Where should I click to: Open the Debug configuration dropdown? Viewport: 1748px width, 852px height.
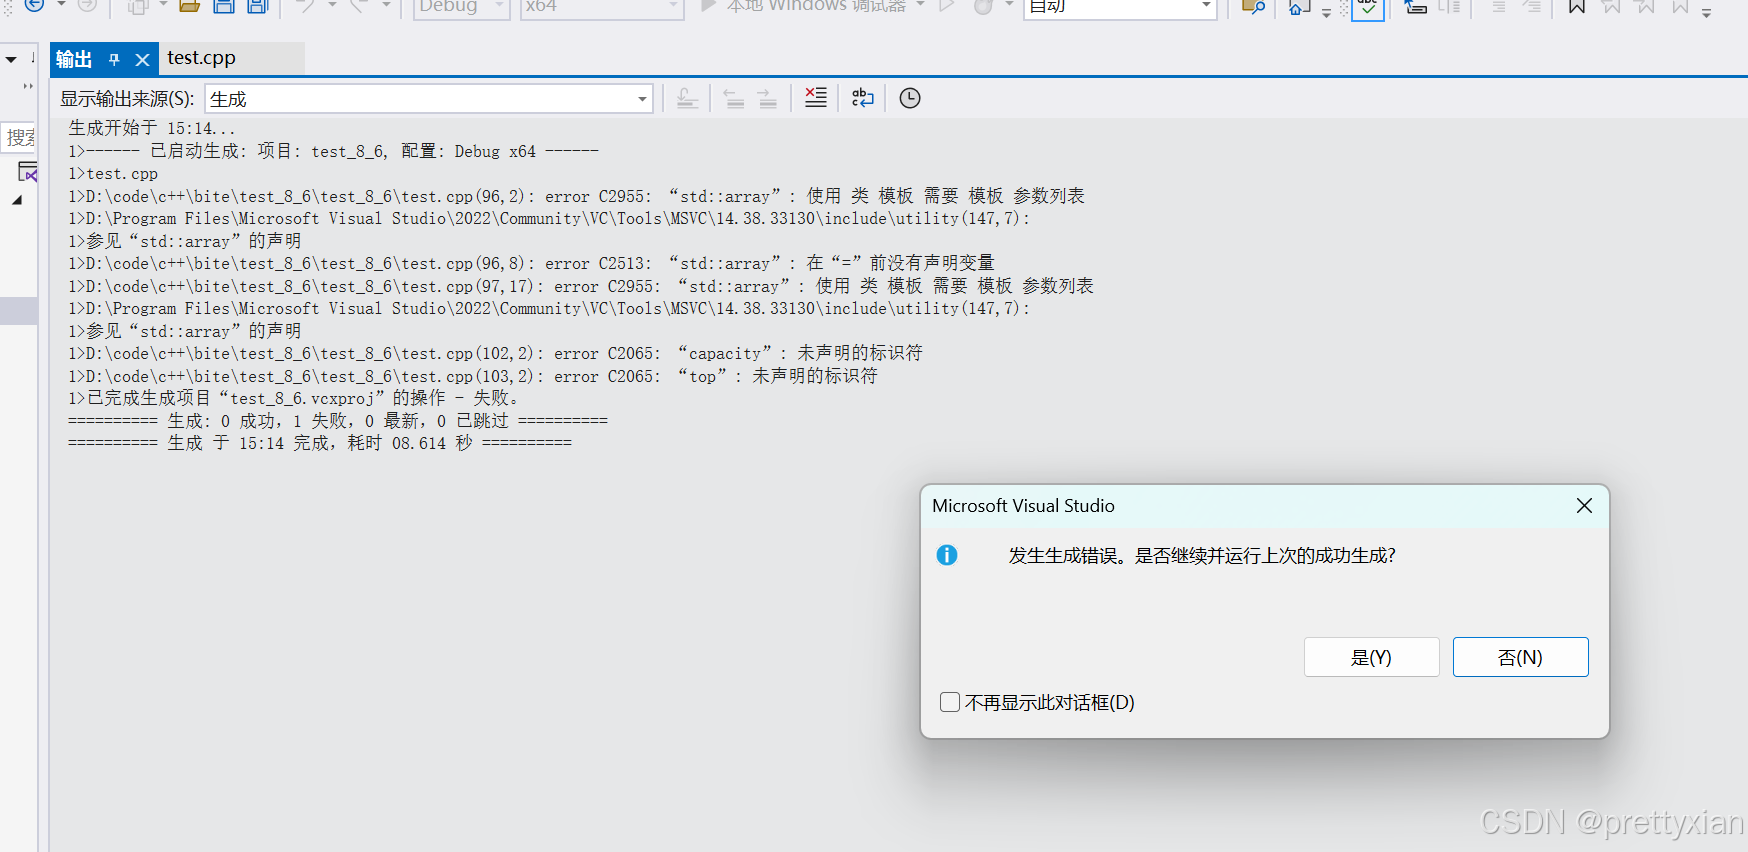pyautogui.click(x=462, y=7)
